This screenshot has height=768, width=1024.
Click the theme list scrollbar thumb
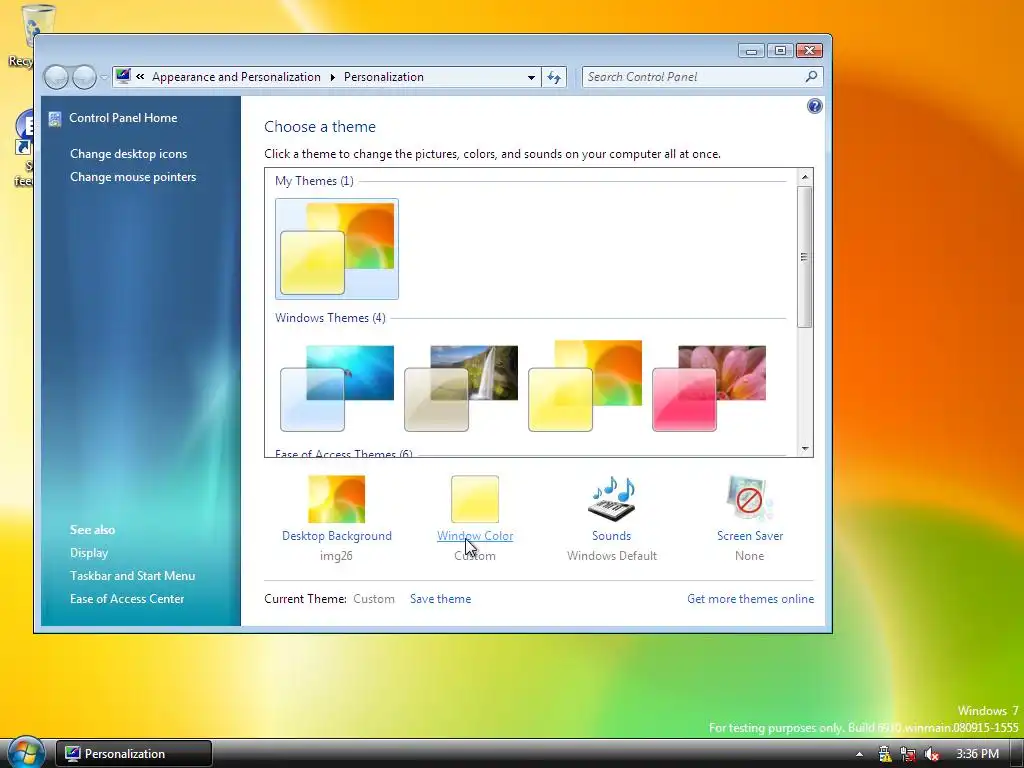click(x=805, y=257)
